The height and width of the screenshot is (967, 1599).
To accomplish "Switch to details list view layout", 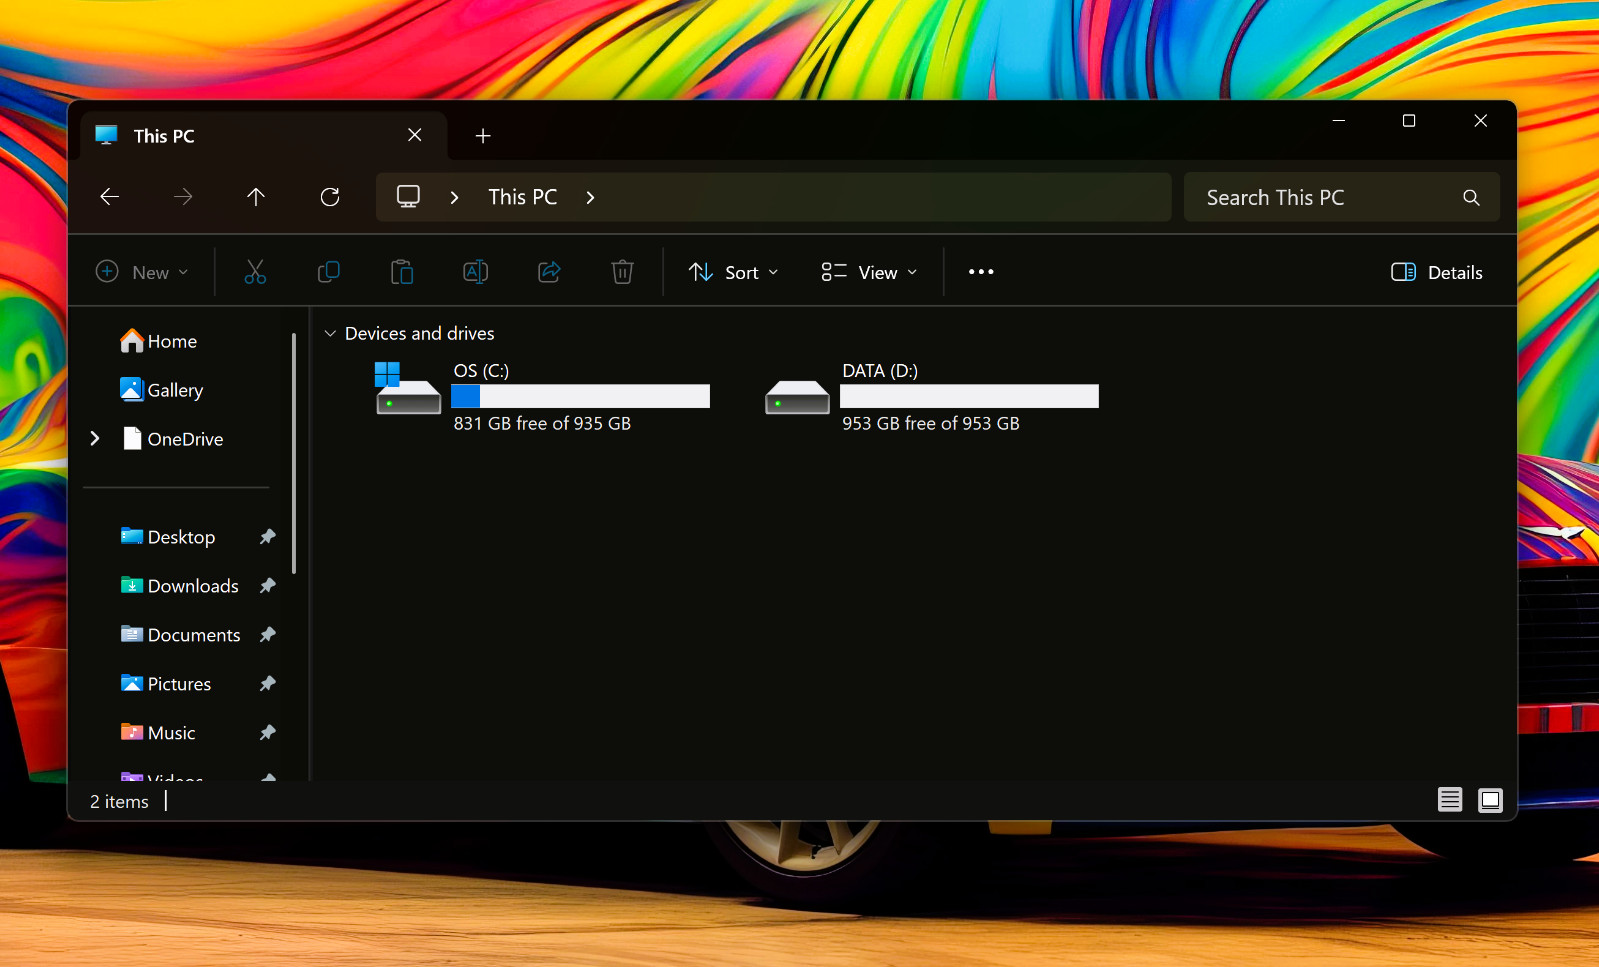I will (1450, 800).
